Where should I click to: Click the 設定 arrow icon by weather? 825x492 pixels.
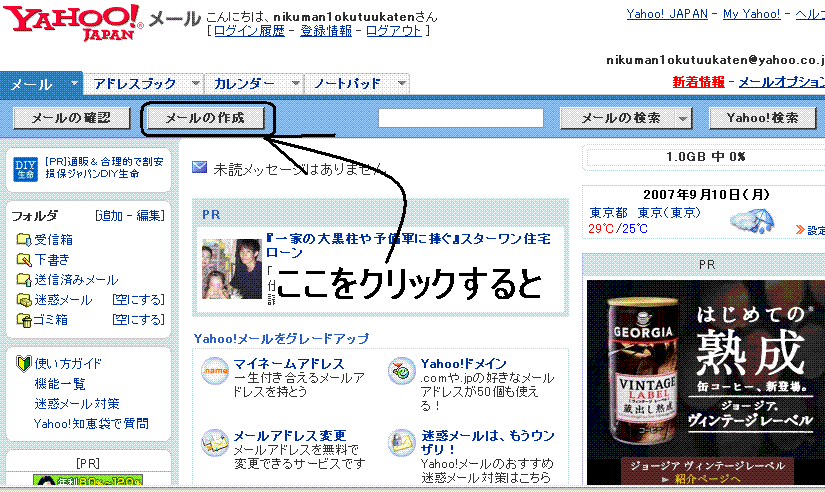[800, 229]
